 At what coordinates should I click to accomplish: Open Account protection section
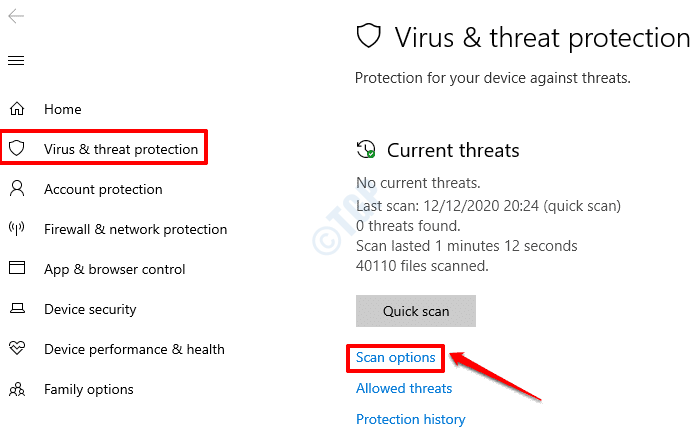[x=103, y=189]
